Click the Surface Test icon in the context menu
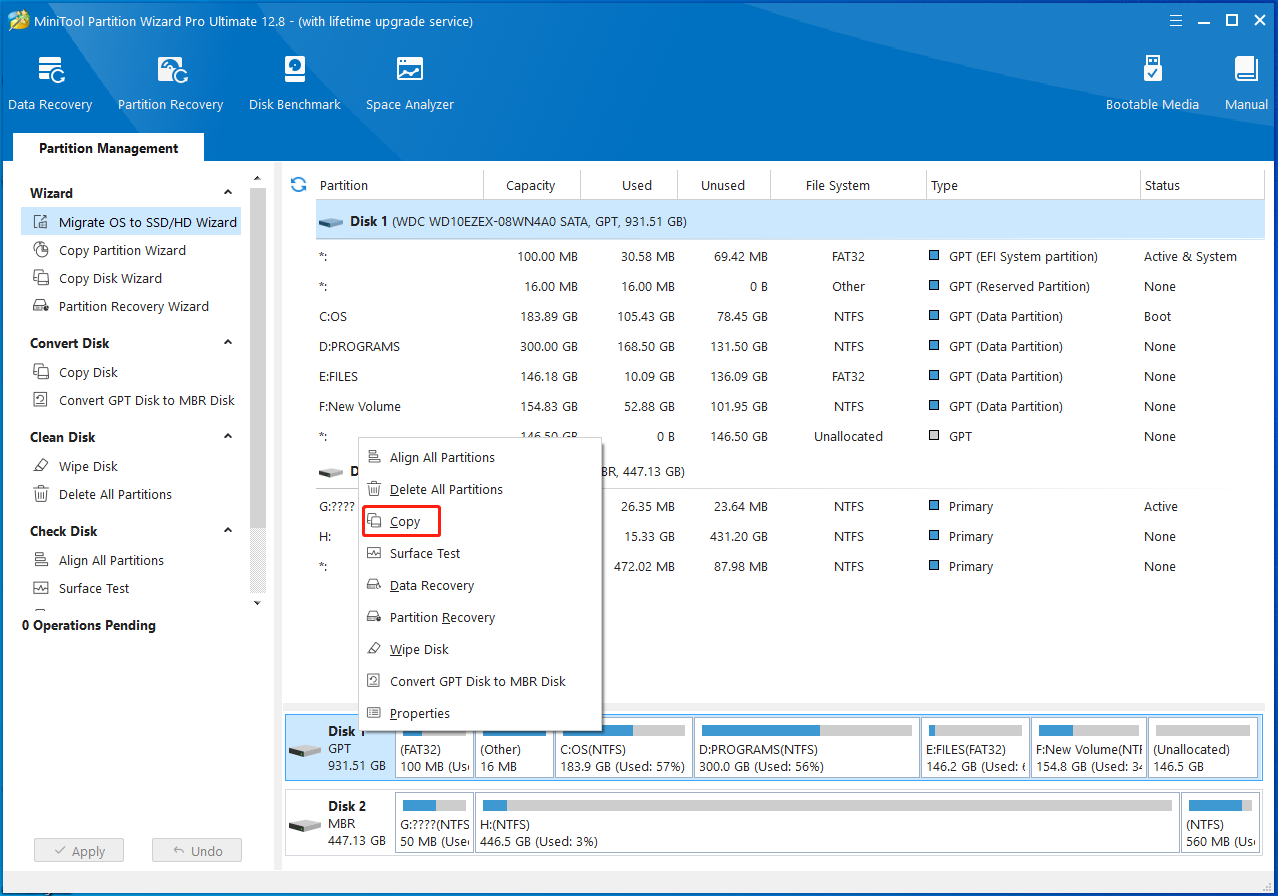This screenshot has width=1278, height=896. 374,553
